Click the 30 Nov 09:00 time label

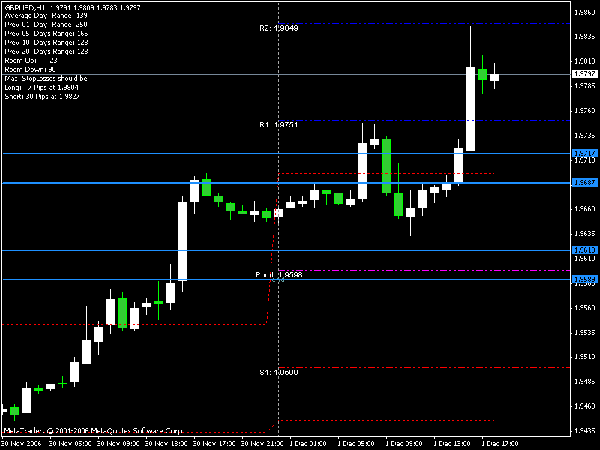(x=119, y=443)
